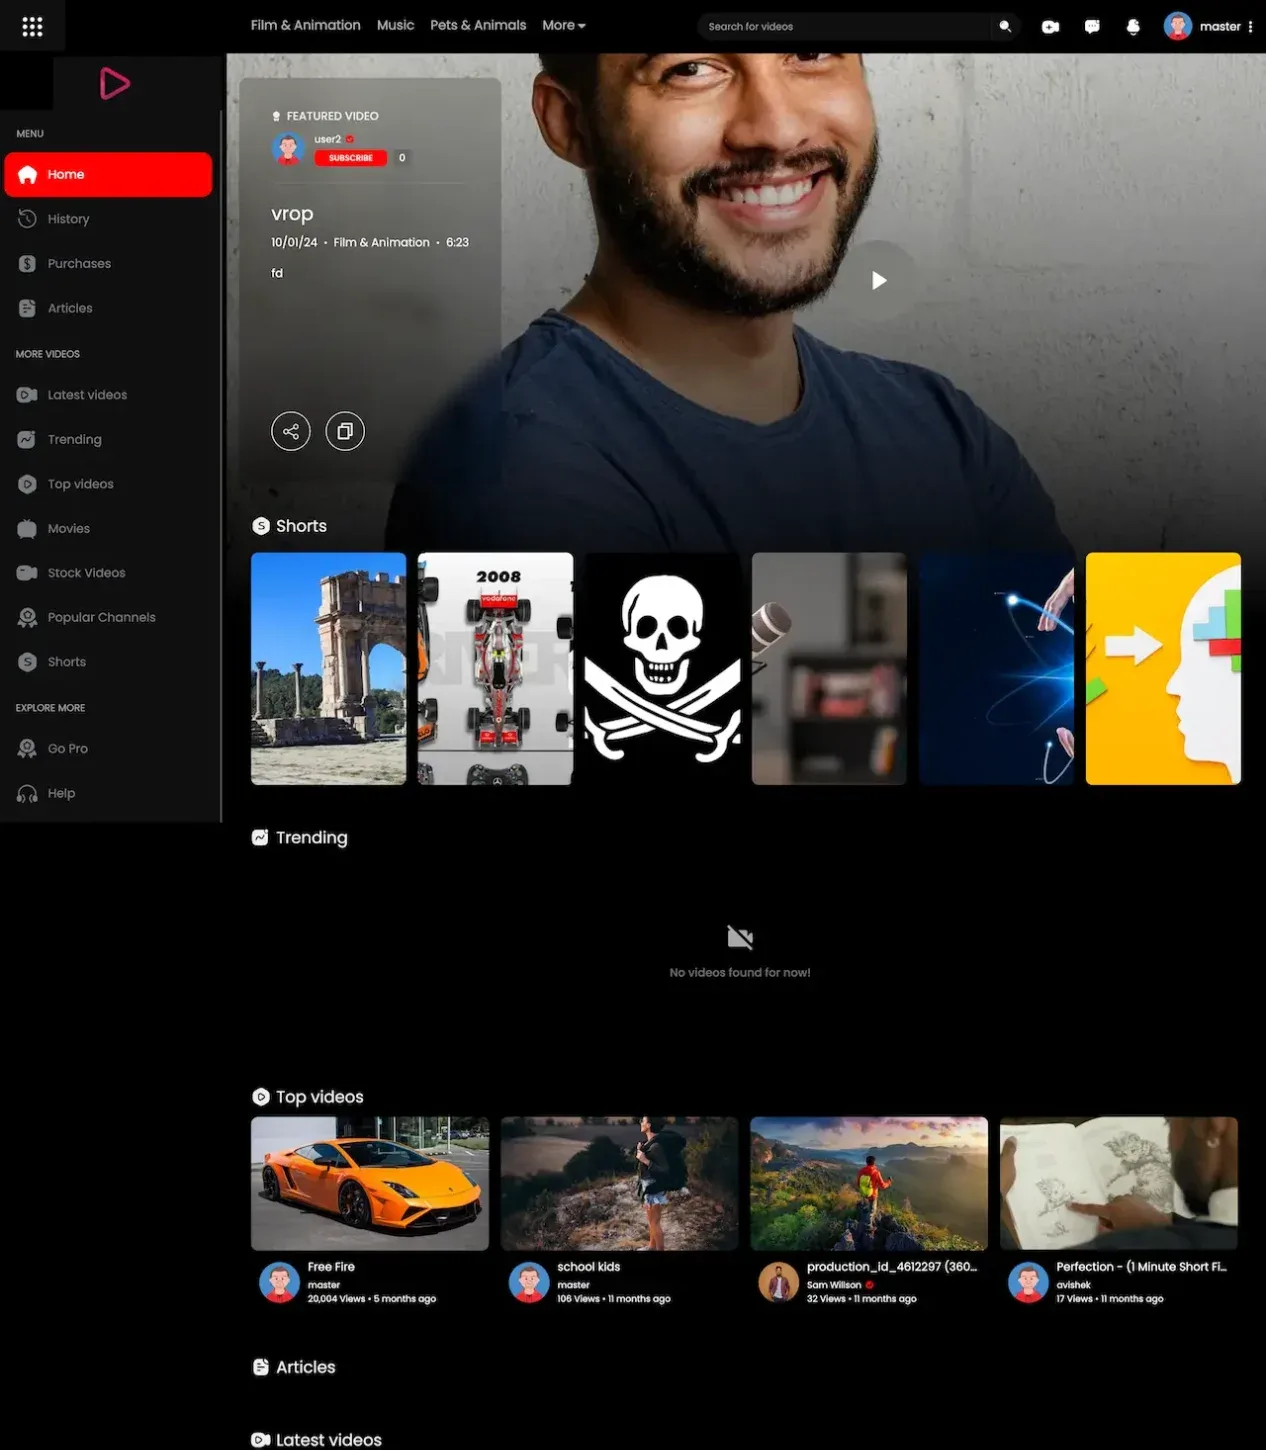This screenshot has width=1266, height=1450.
Task: Open the three-dot menu beside master
Action: 1250,27
